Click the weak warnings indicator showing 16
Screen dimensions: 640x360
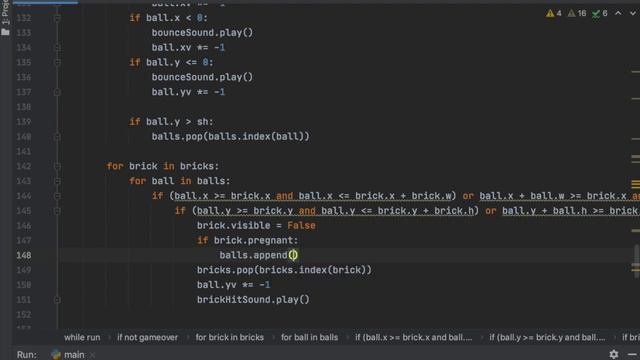577,13
